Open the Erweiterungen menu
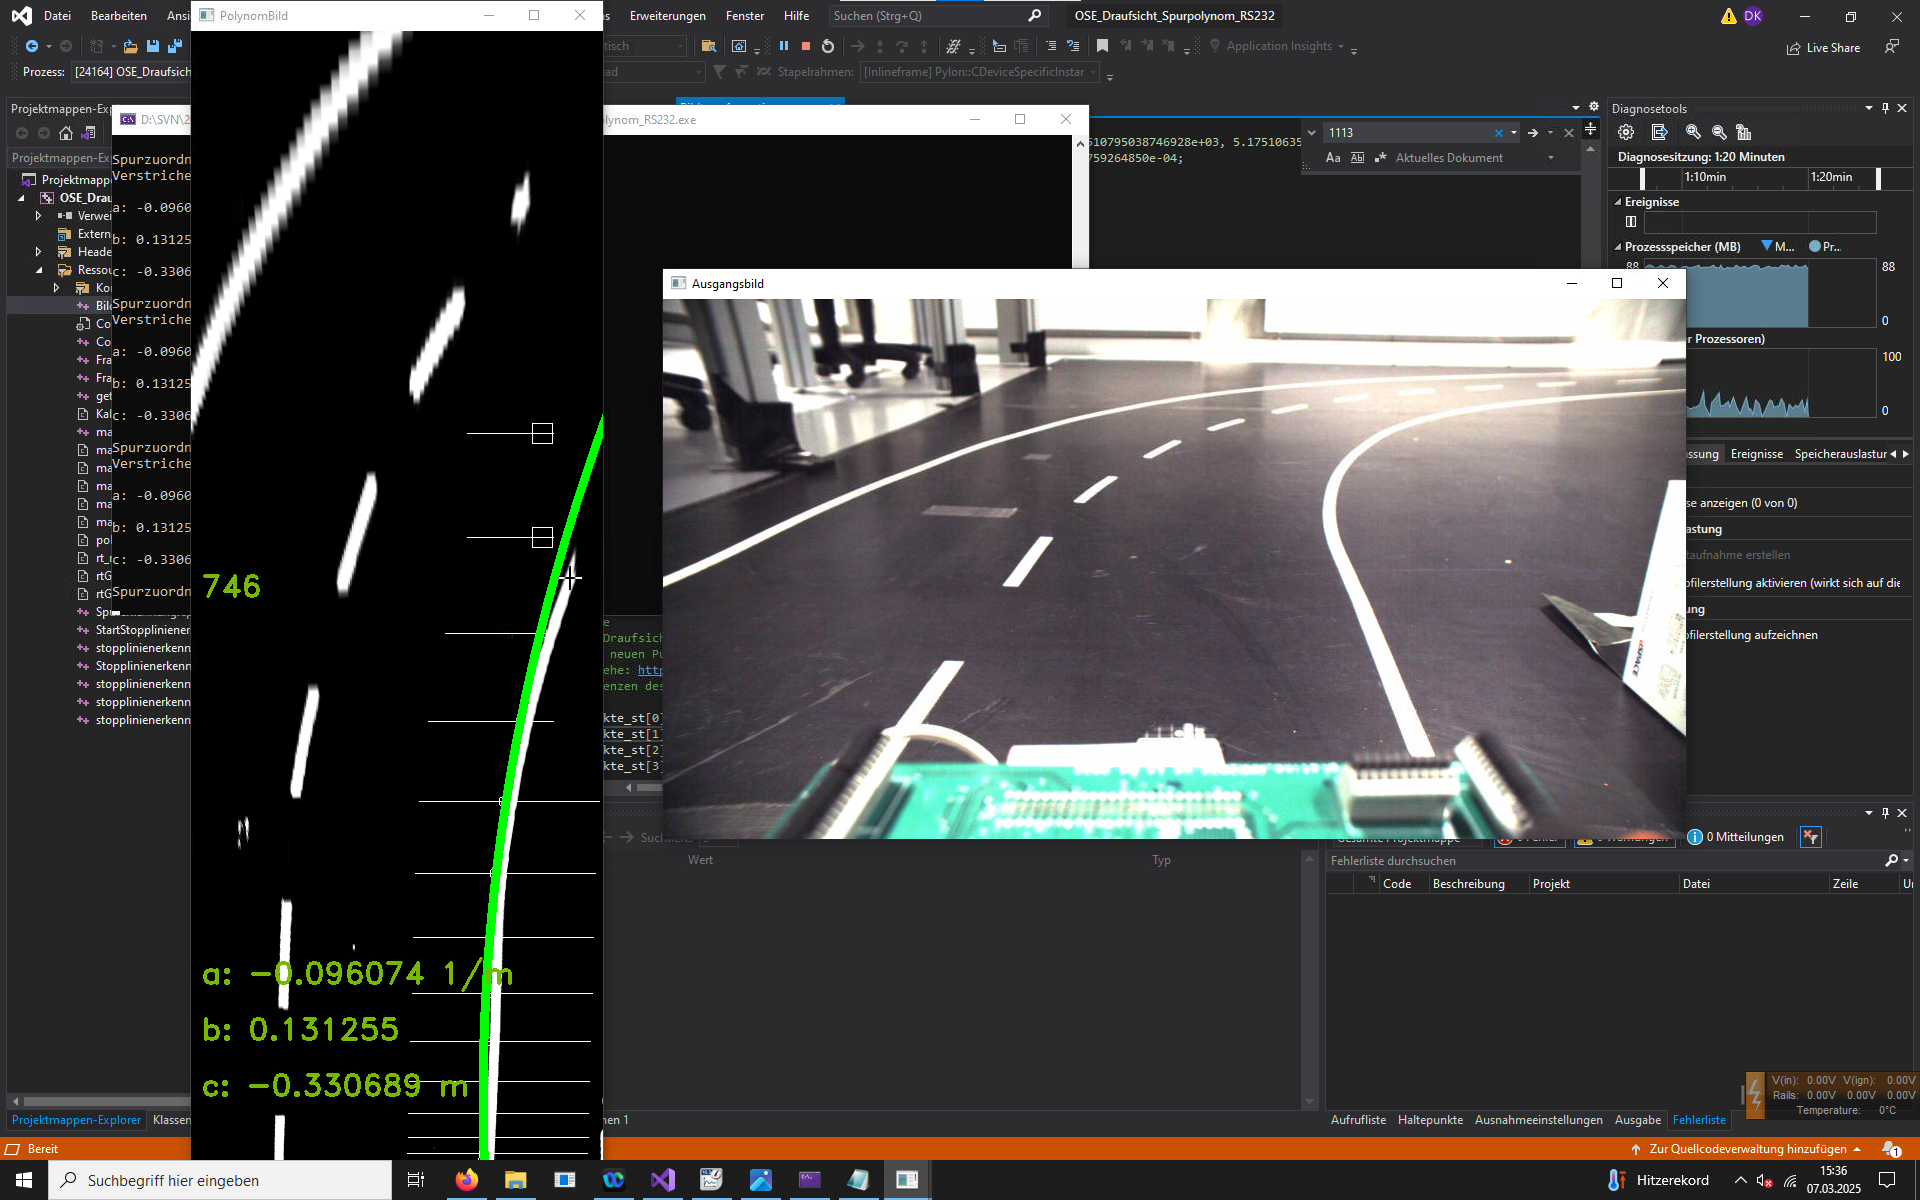This screenshot has height=1200, width=1920. 667,16
